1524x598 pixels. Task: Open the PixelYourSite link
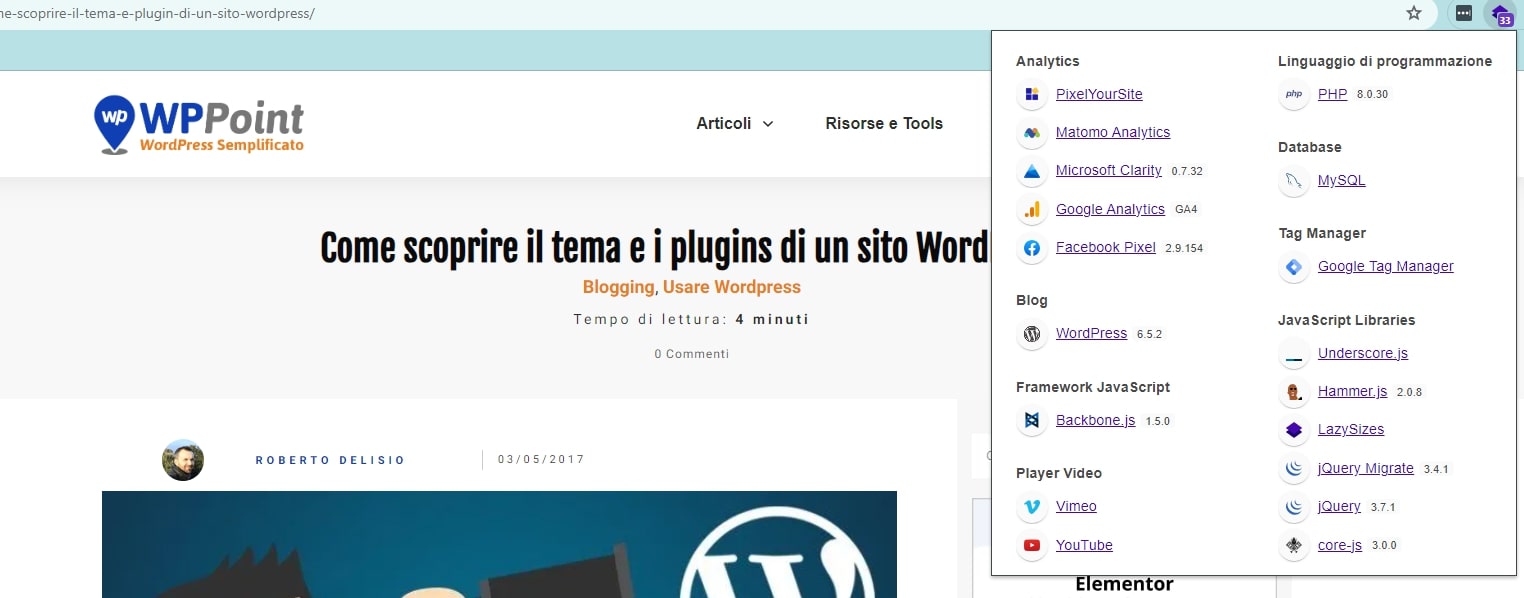1099,94
